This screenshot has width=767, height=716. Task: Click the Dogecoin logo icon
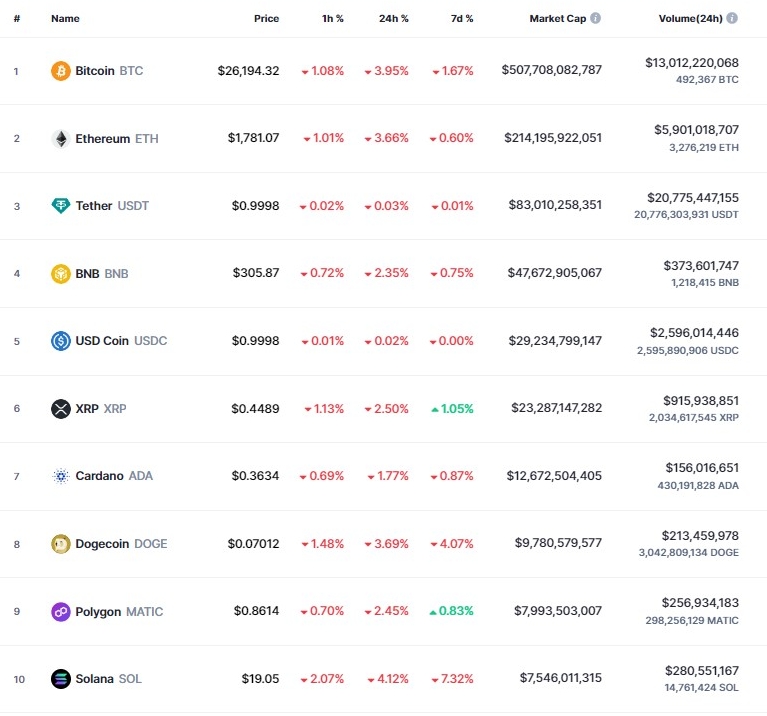coord(61,544)
